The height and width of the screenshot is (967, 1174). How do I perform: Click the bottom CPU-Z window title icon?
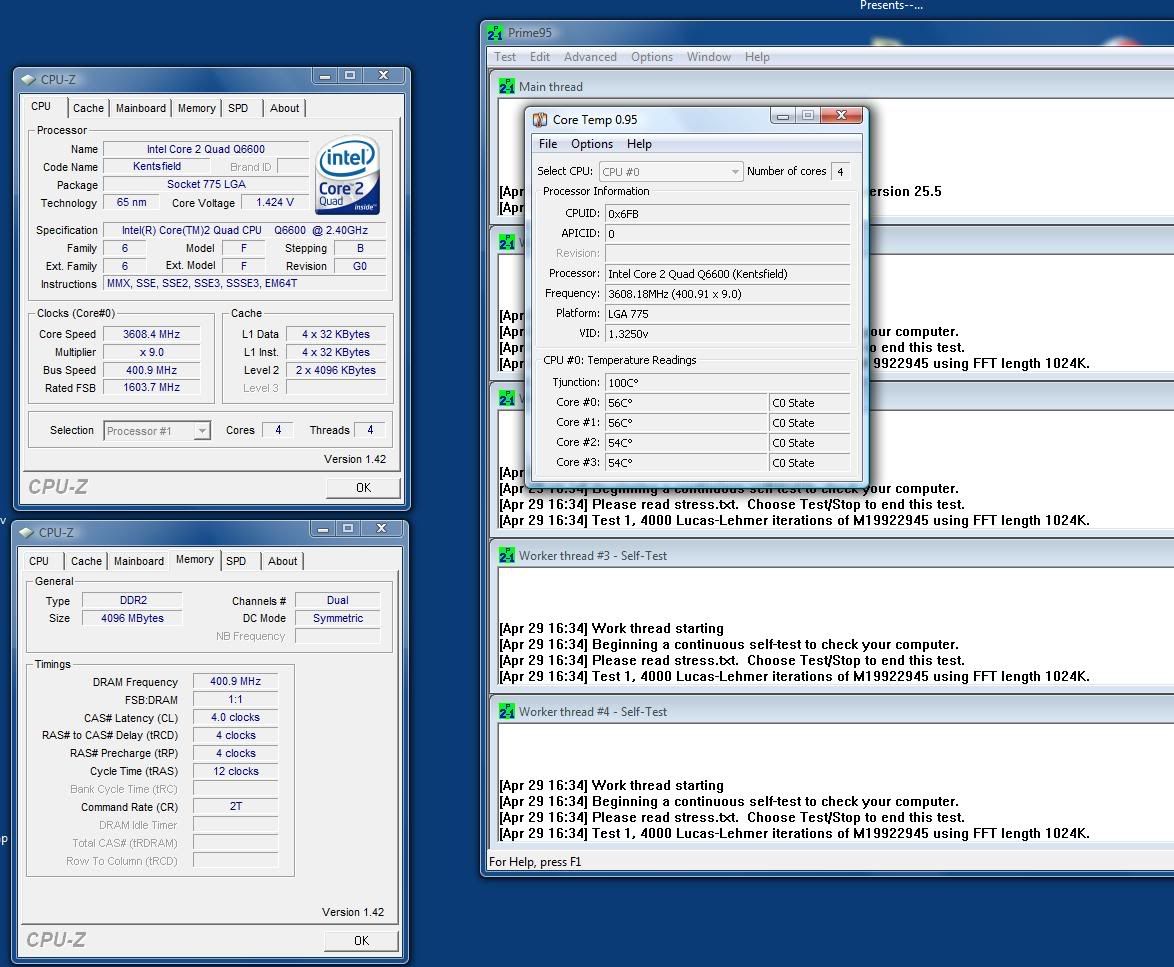click(x=27, y=532)
